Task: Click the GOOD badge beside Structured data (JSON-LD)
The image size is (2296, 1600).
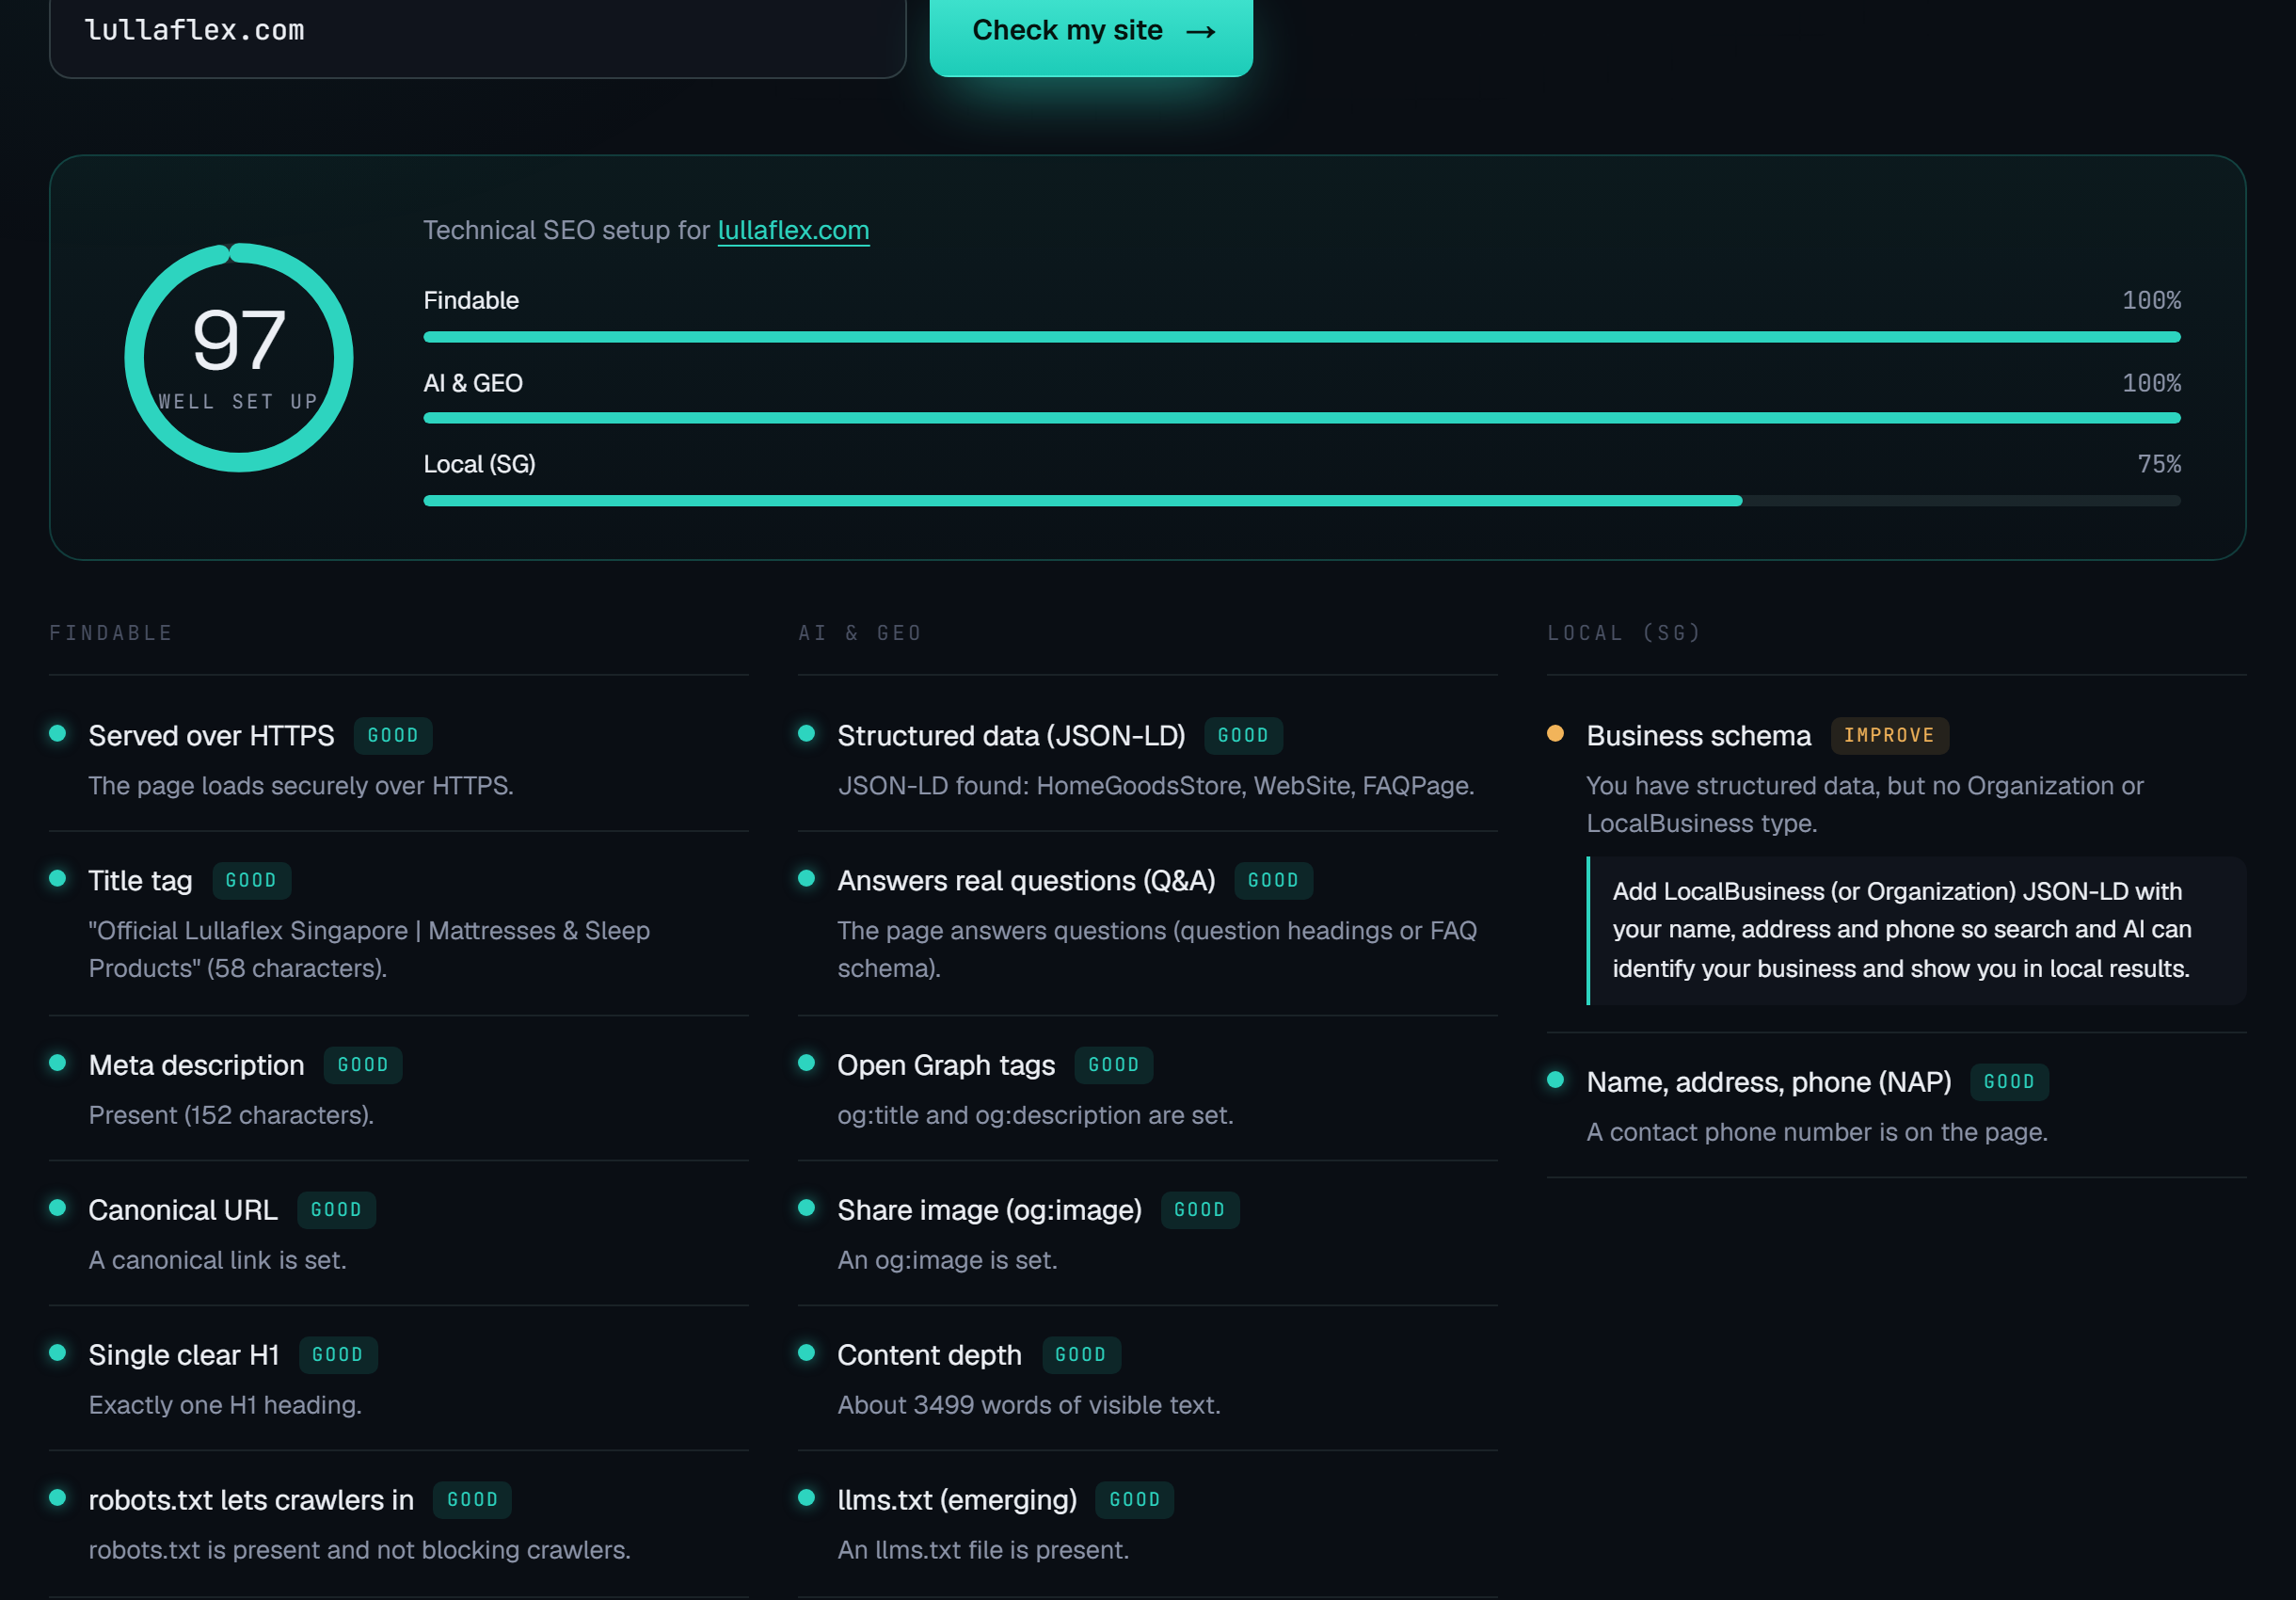Action: click(1243, 736)
